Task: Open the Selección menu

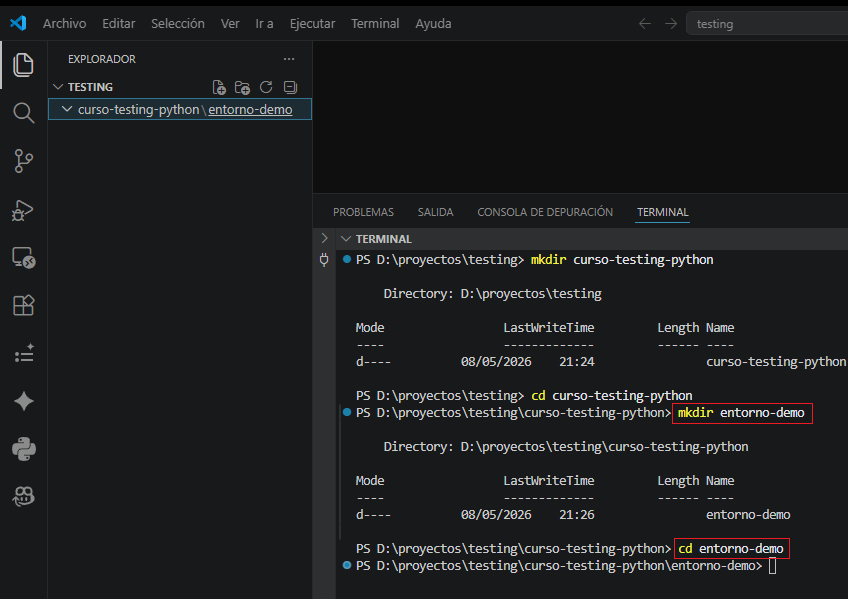Action: [177, 24]
